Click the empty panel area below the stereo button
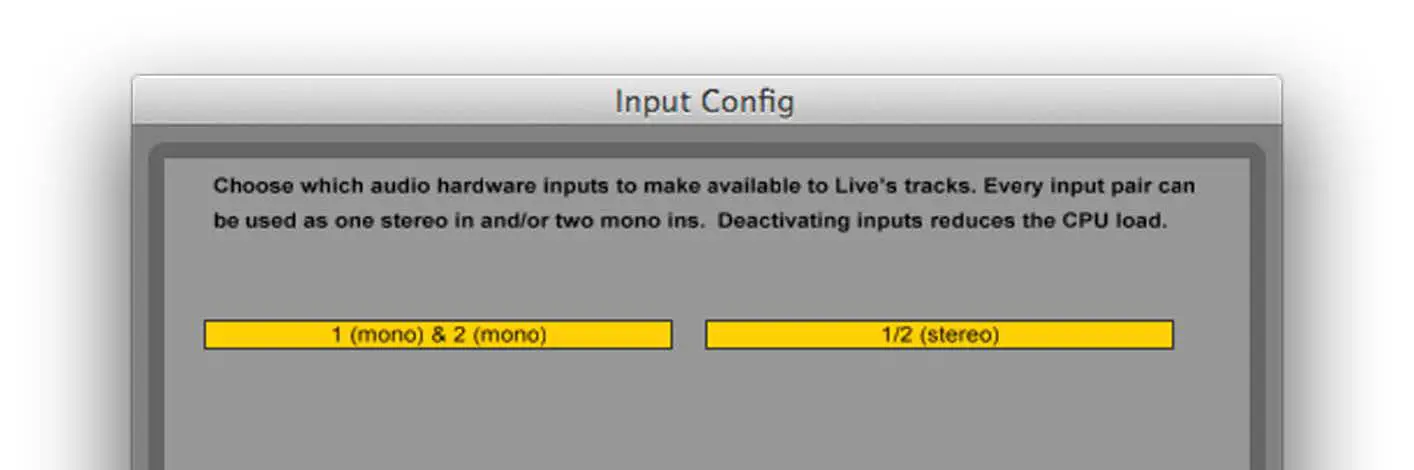 pos(939,410)
